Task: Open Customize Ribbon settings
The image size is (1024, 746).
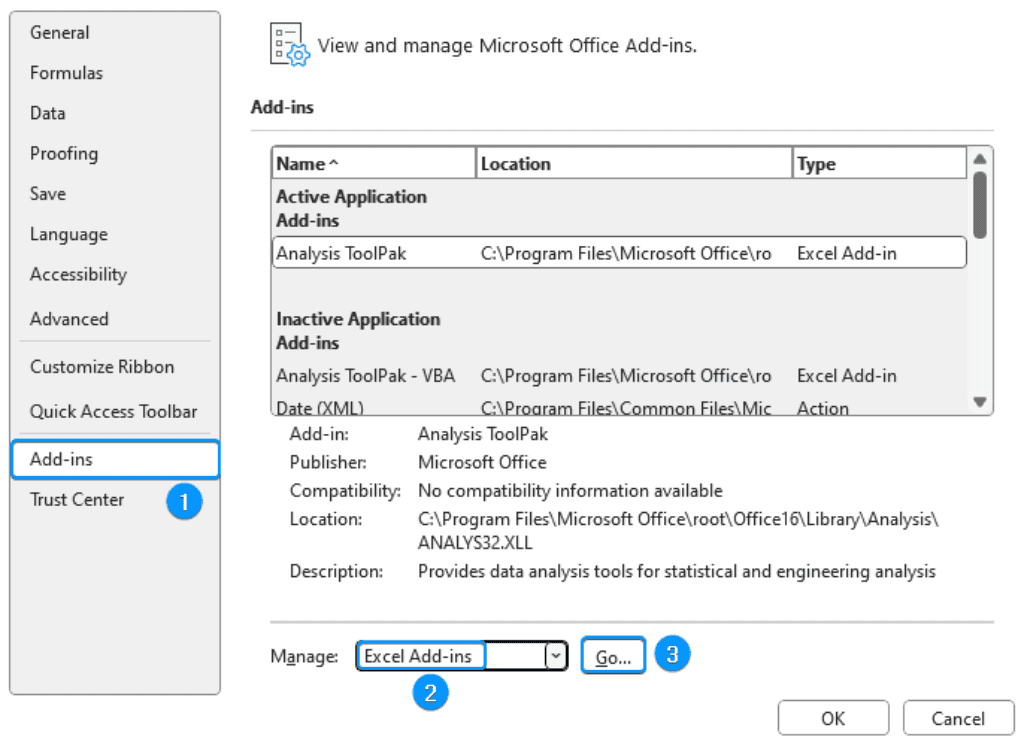Action: tap(102, 367)
